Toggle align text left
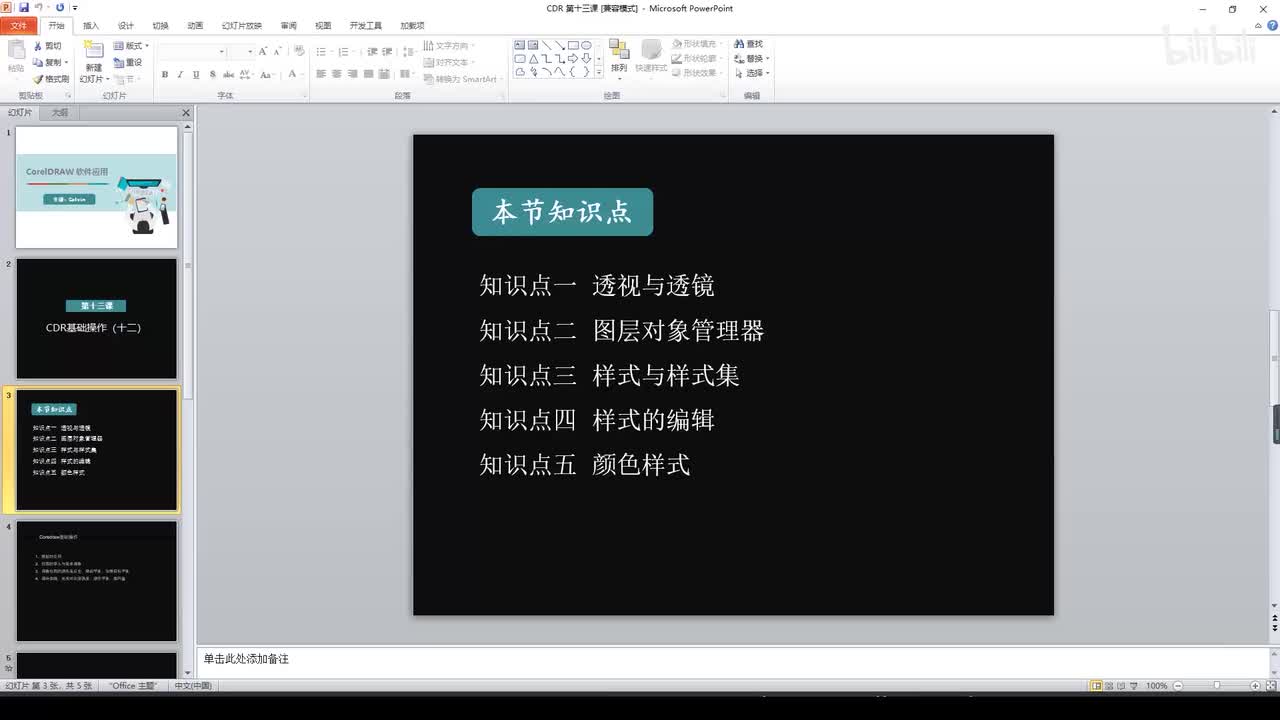 [x=321, y=74]
